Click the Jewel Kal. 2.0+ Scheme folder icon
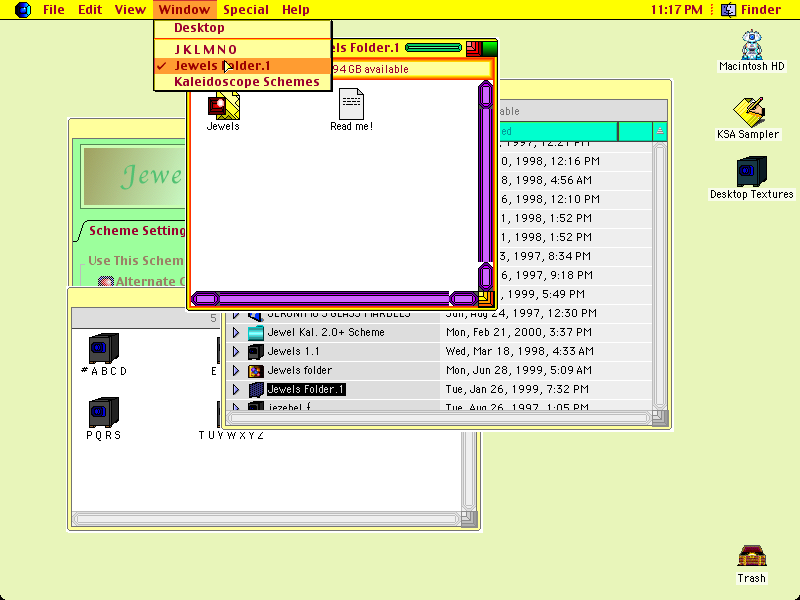Viewport: 800px width, 600px height. tap(256, 333)
